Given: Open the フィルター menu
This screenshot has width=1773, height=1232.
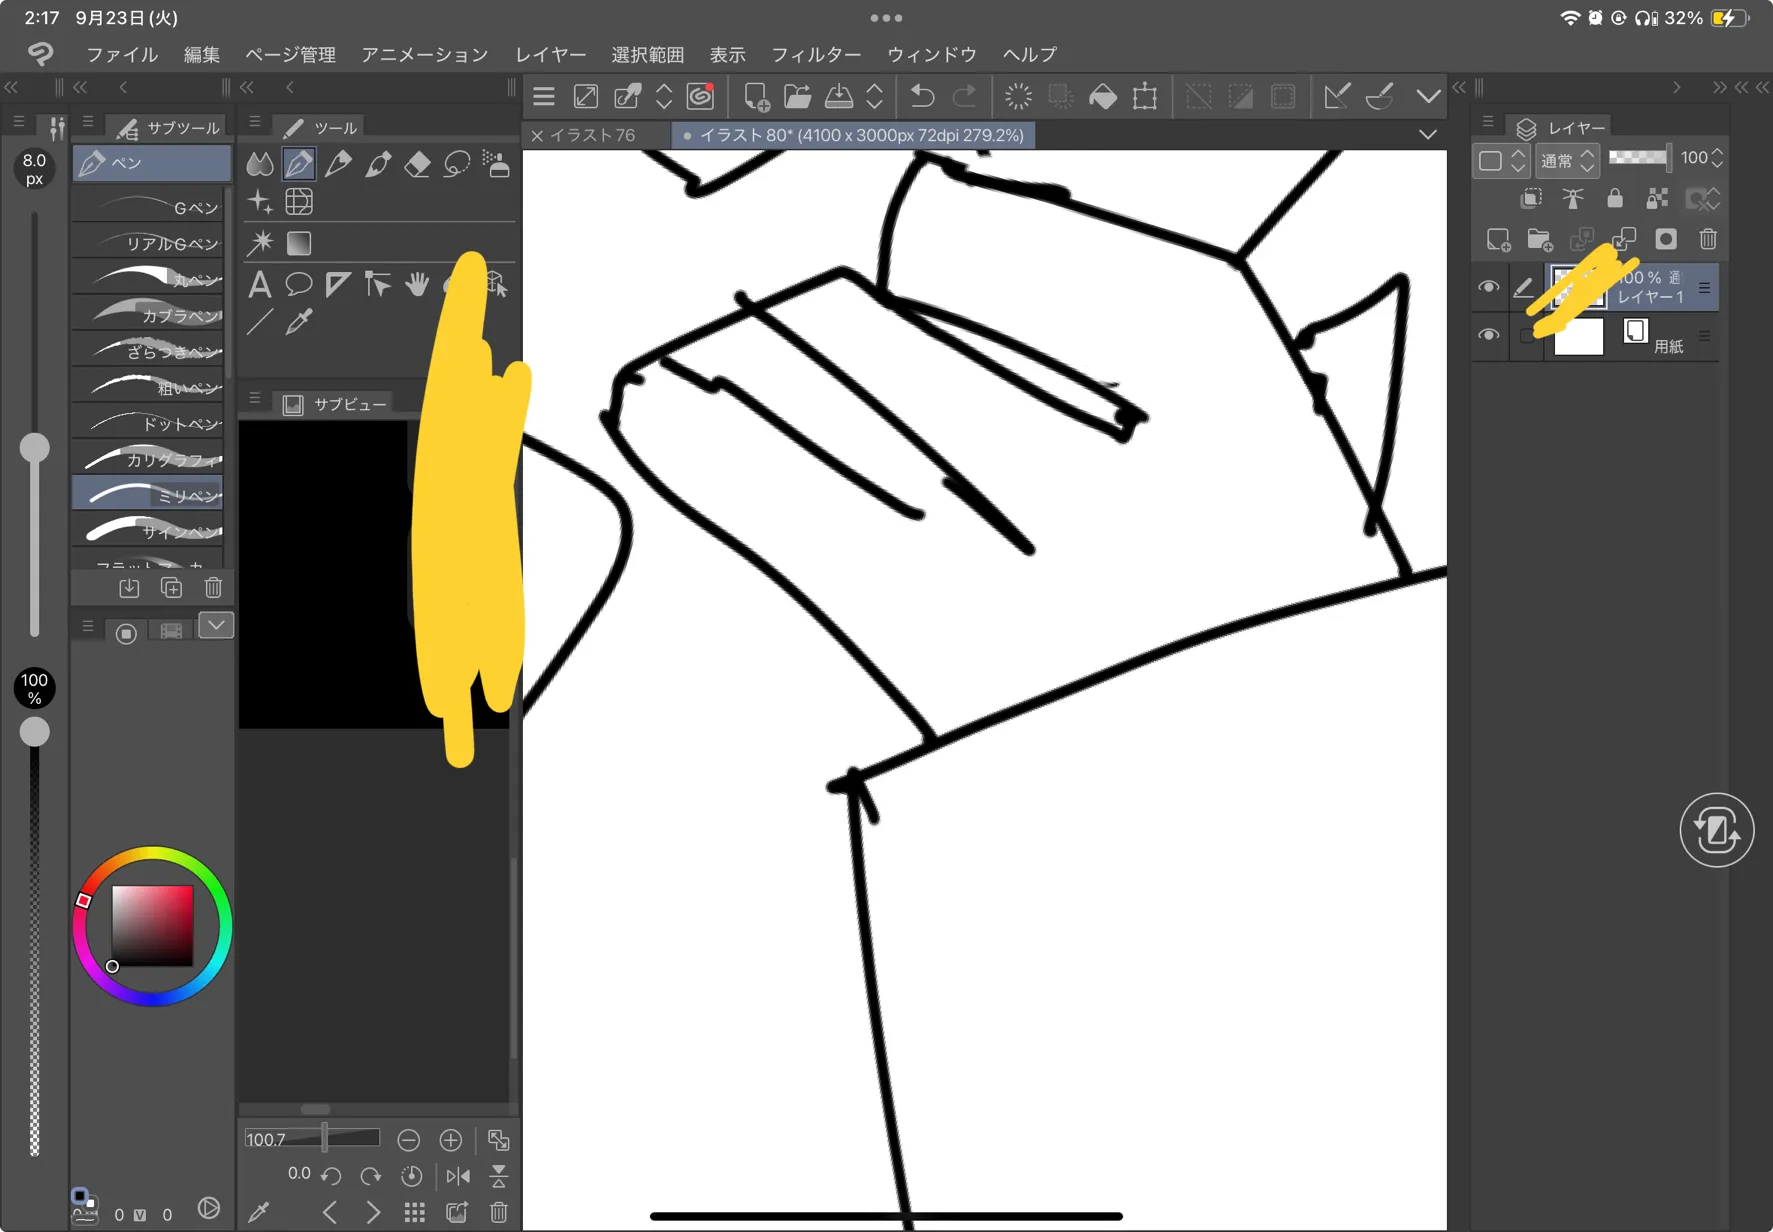Looking at the screenshot, I should 816,54.
